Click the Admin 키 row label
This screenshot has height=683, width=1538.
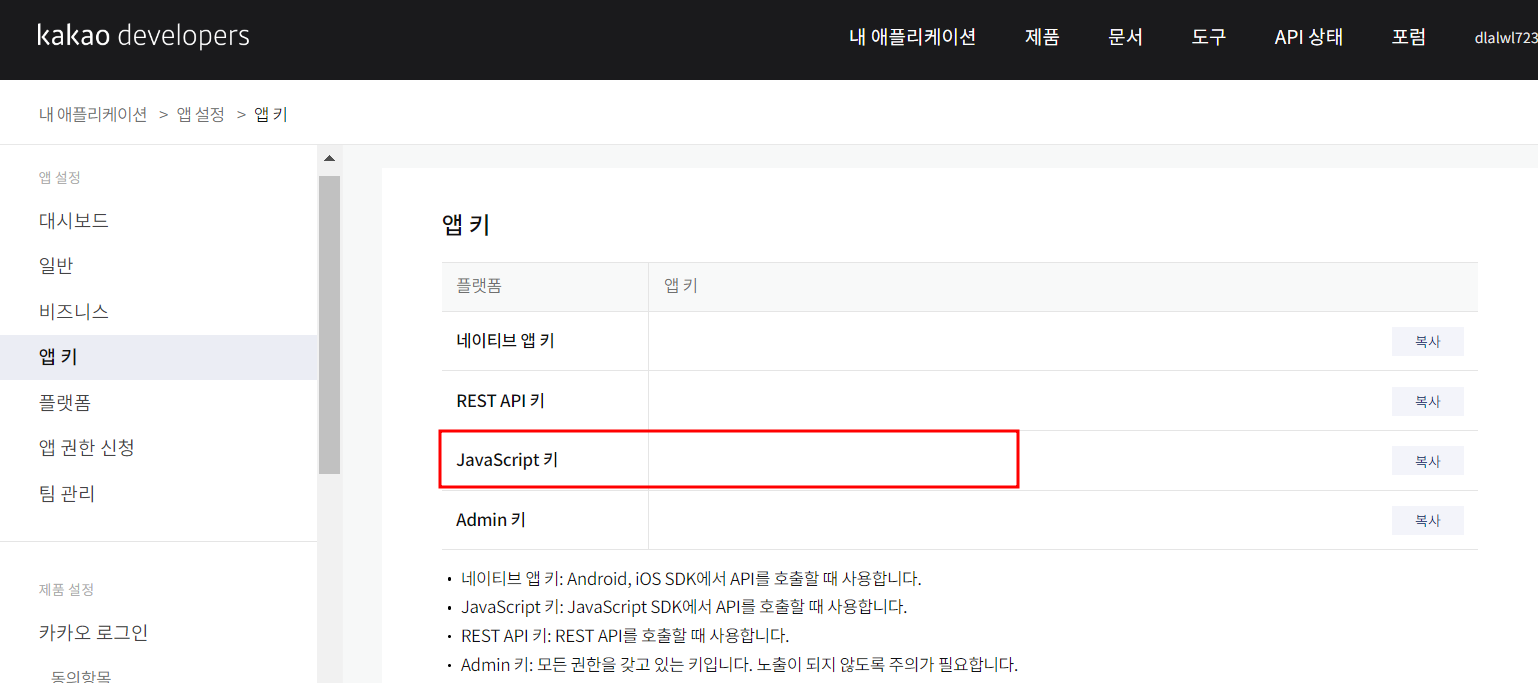(491, 520)
